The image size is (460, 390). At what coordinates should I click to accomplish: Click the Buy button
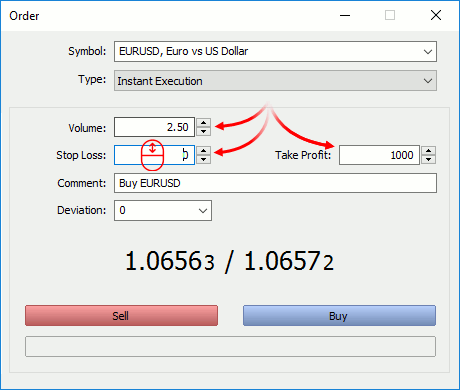point(339,315)
